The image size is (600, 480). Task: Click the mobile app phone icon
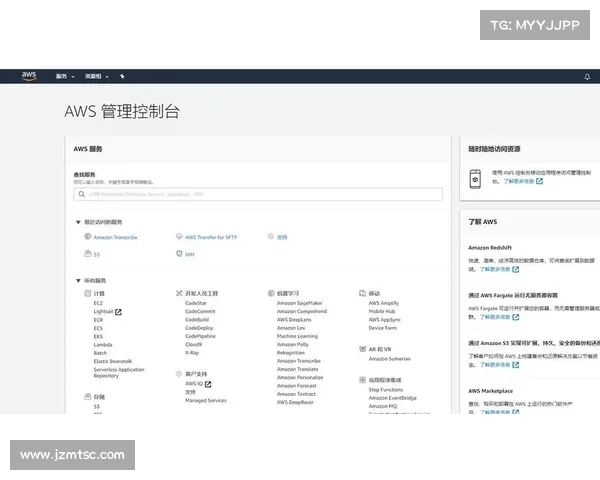[x=475, y=179]
